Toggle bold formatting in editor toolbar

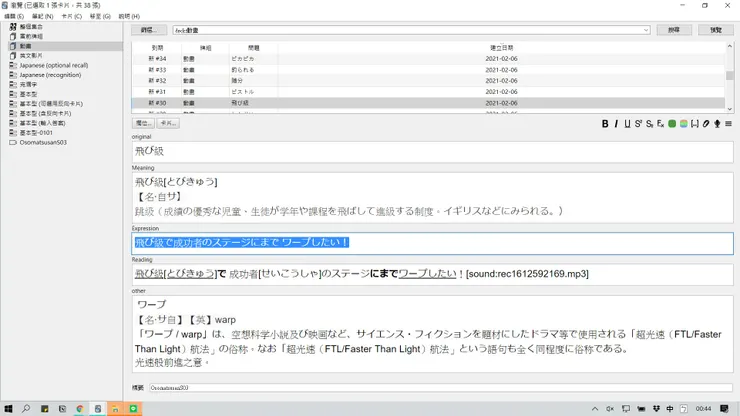tap(605, 124)
